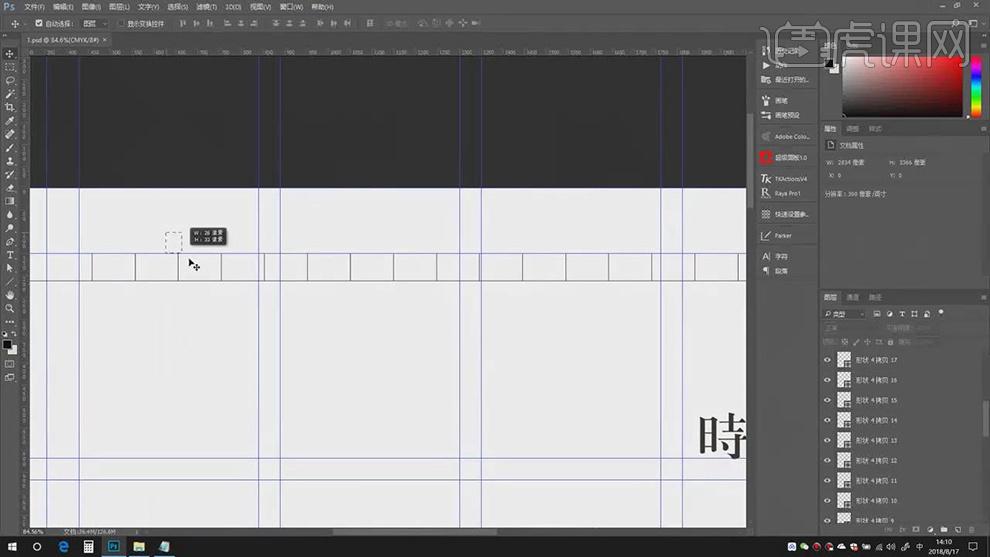This screenshot has height=557, width=990.
Task: Select the Hand tool
Action: coord(9,295)
